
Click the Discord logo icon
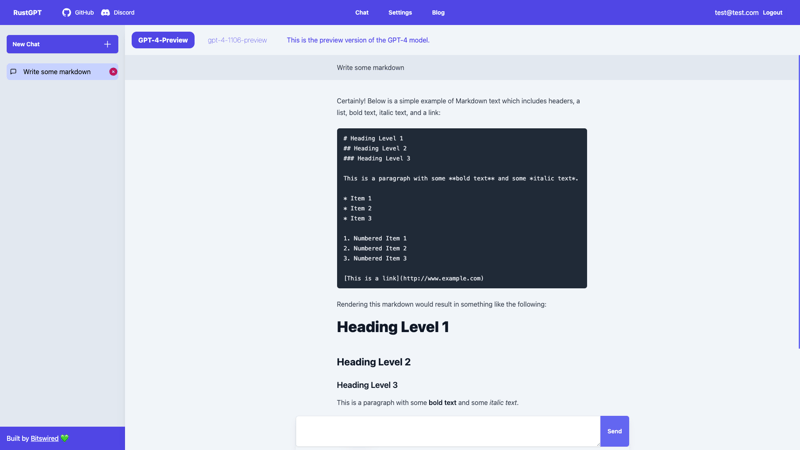click(105, 12)
